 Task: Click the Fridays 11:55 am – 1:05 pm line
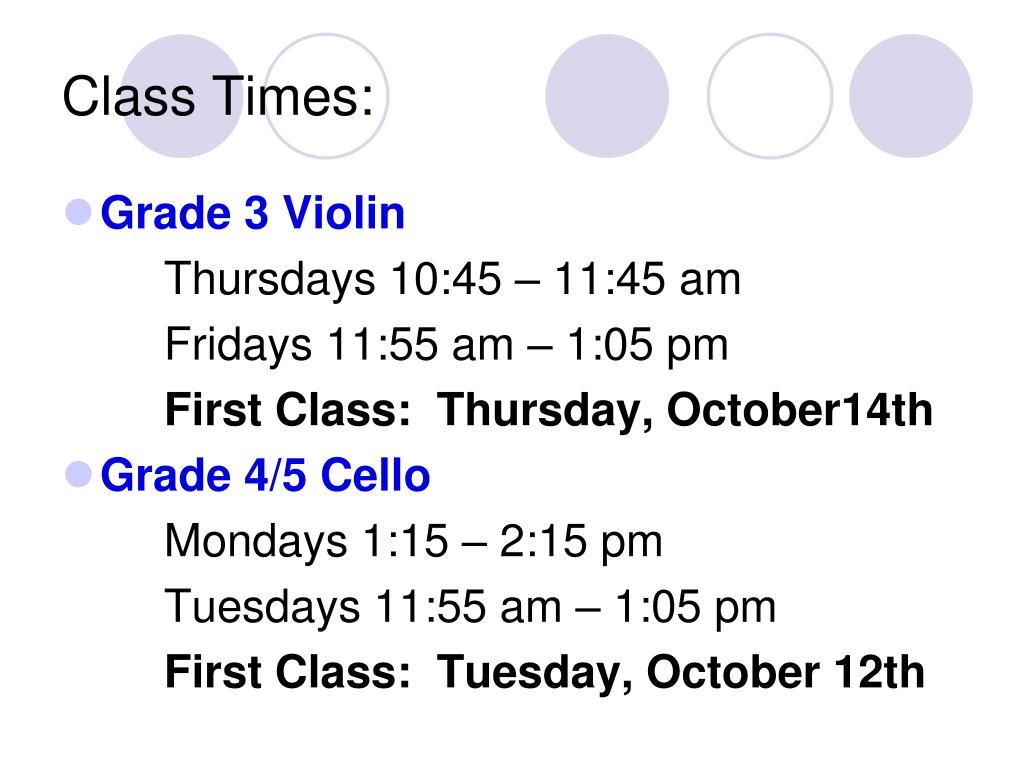(447, 344)
